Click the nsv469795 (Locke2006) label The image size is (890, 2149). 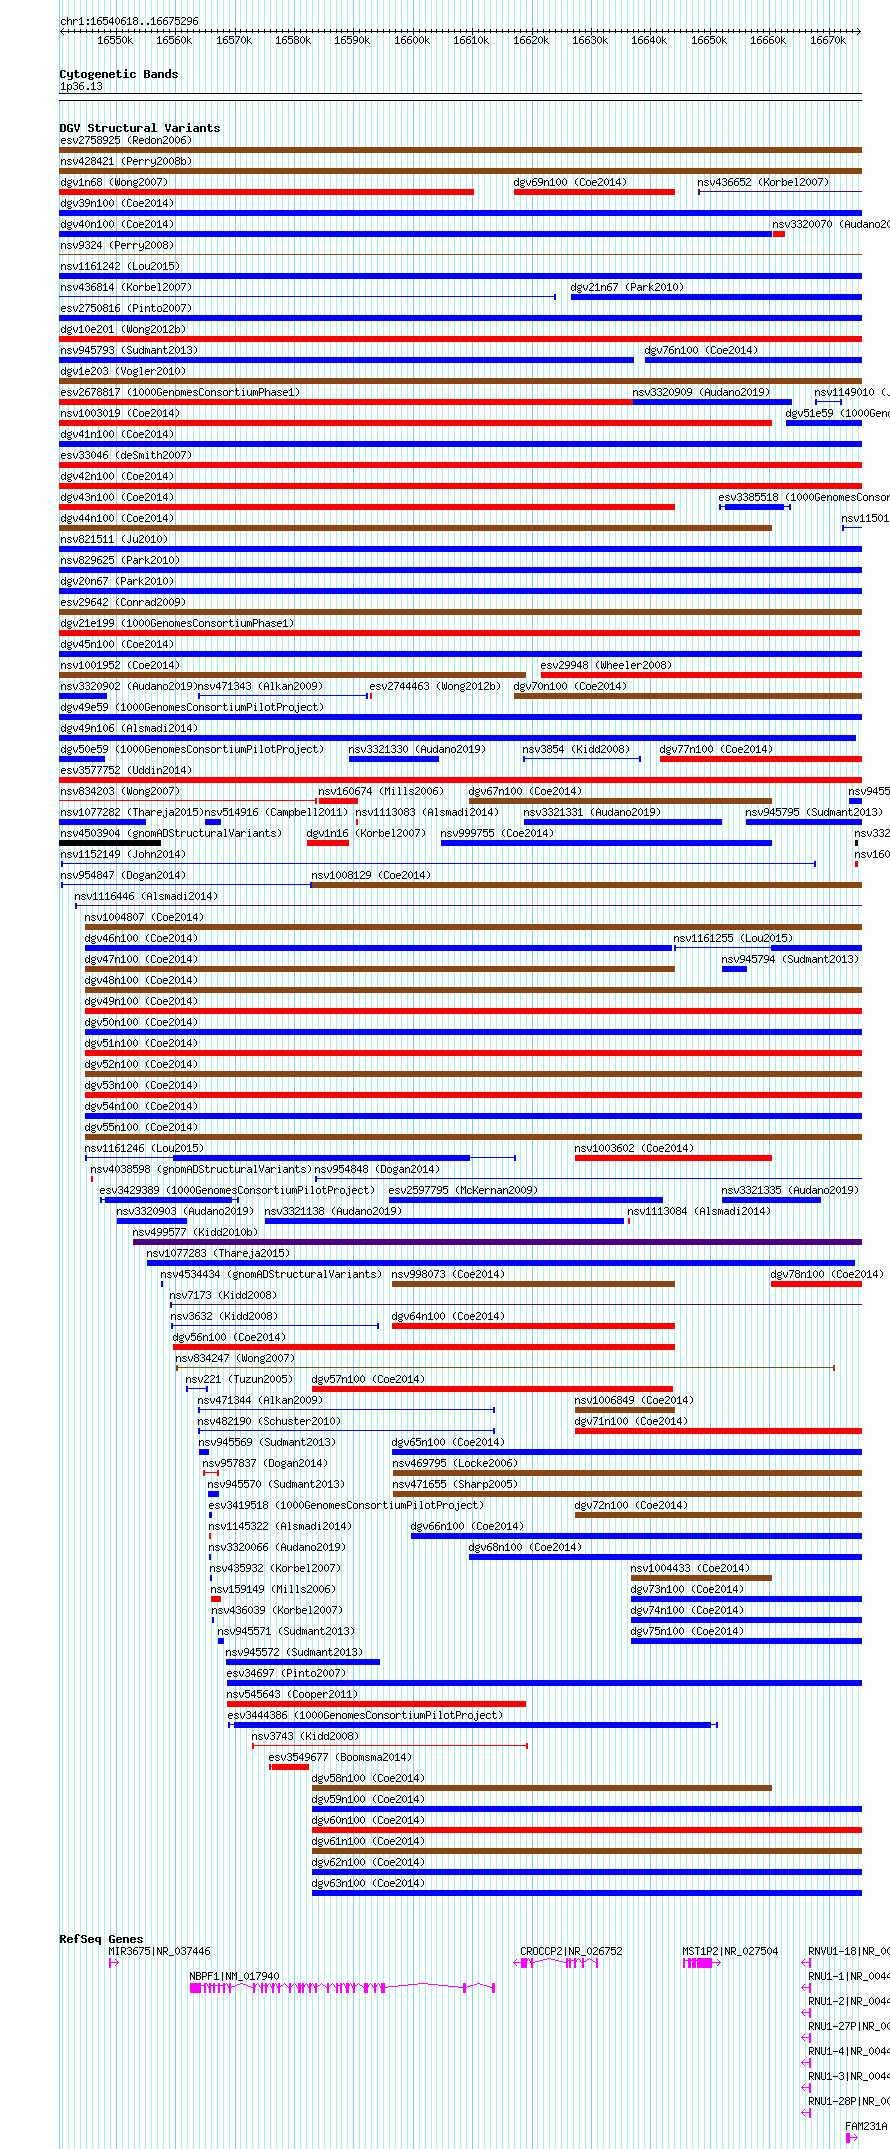pyautogui.click(x=455, y=1463)
